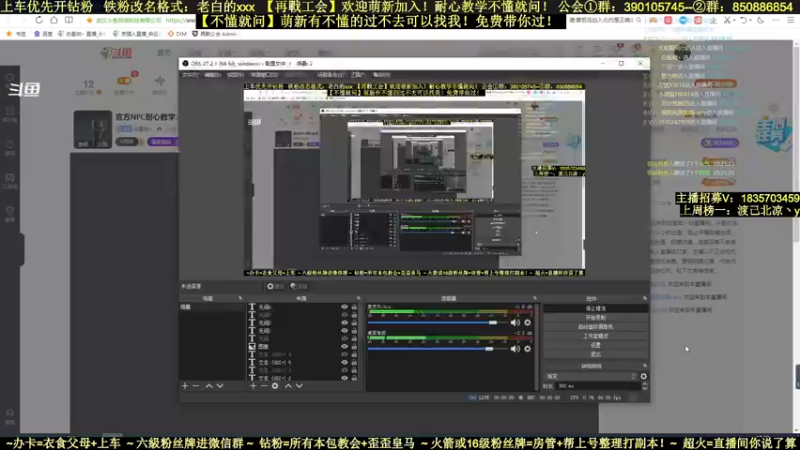Move the selected source down in the 来源 toolbar

299,386
